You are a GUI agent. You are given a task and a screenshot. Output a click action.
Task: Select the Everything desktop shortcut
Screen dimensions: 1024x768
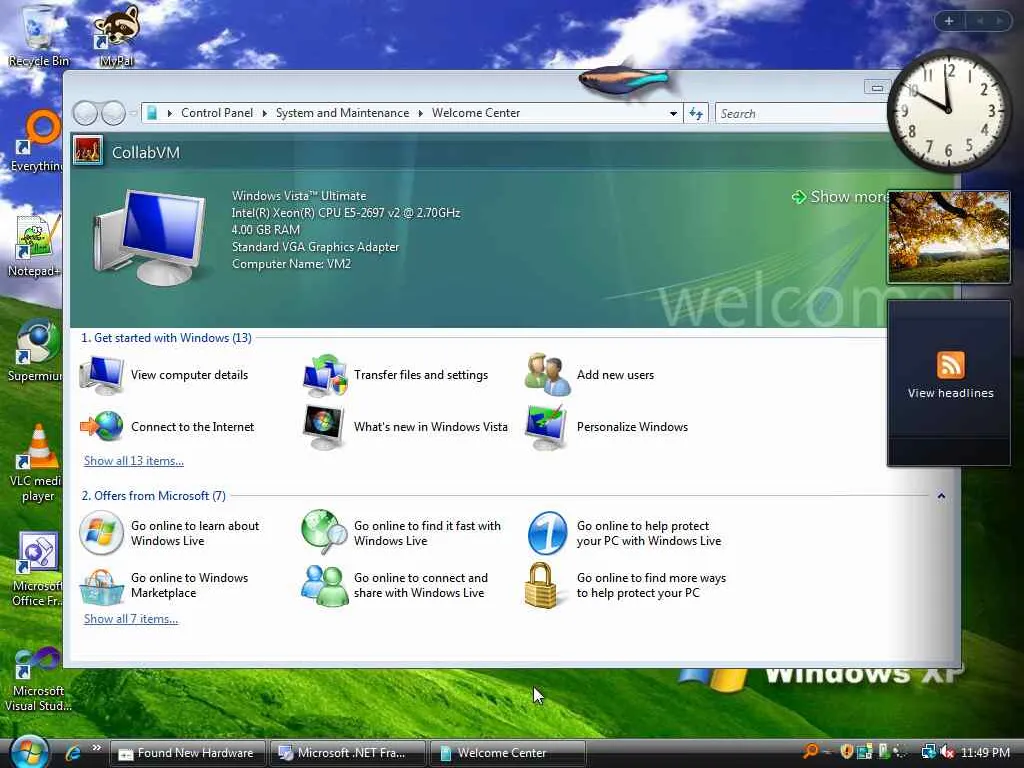(38, 140)
